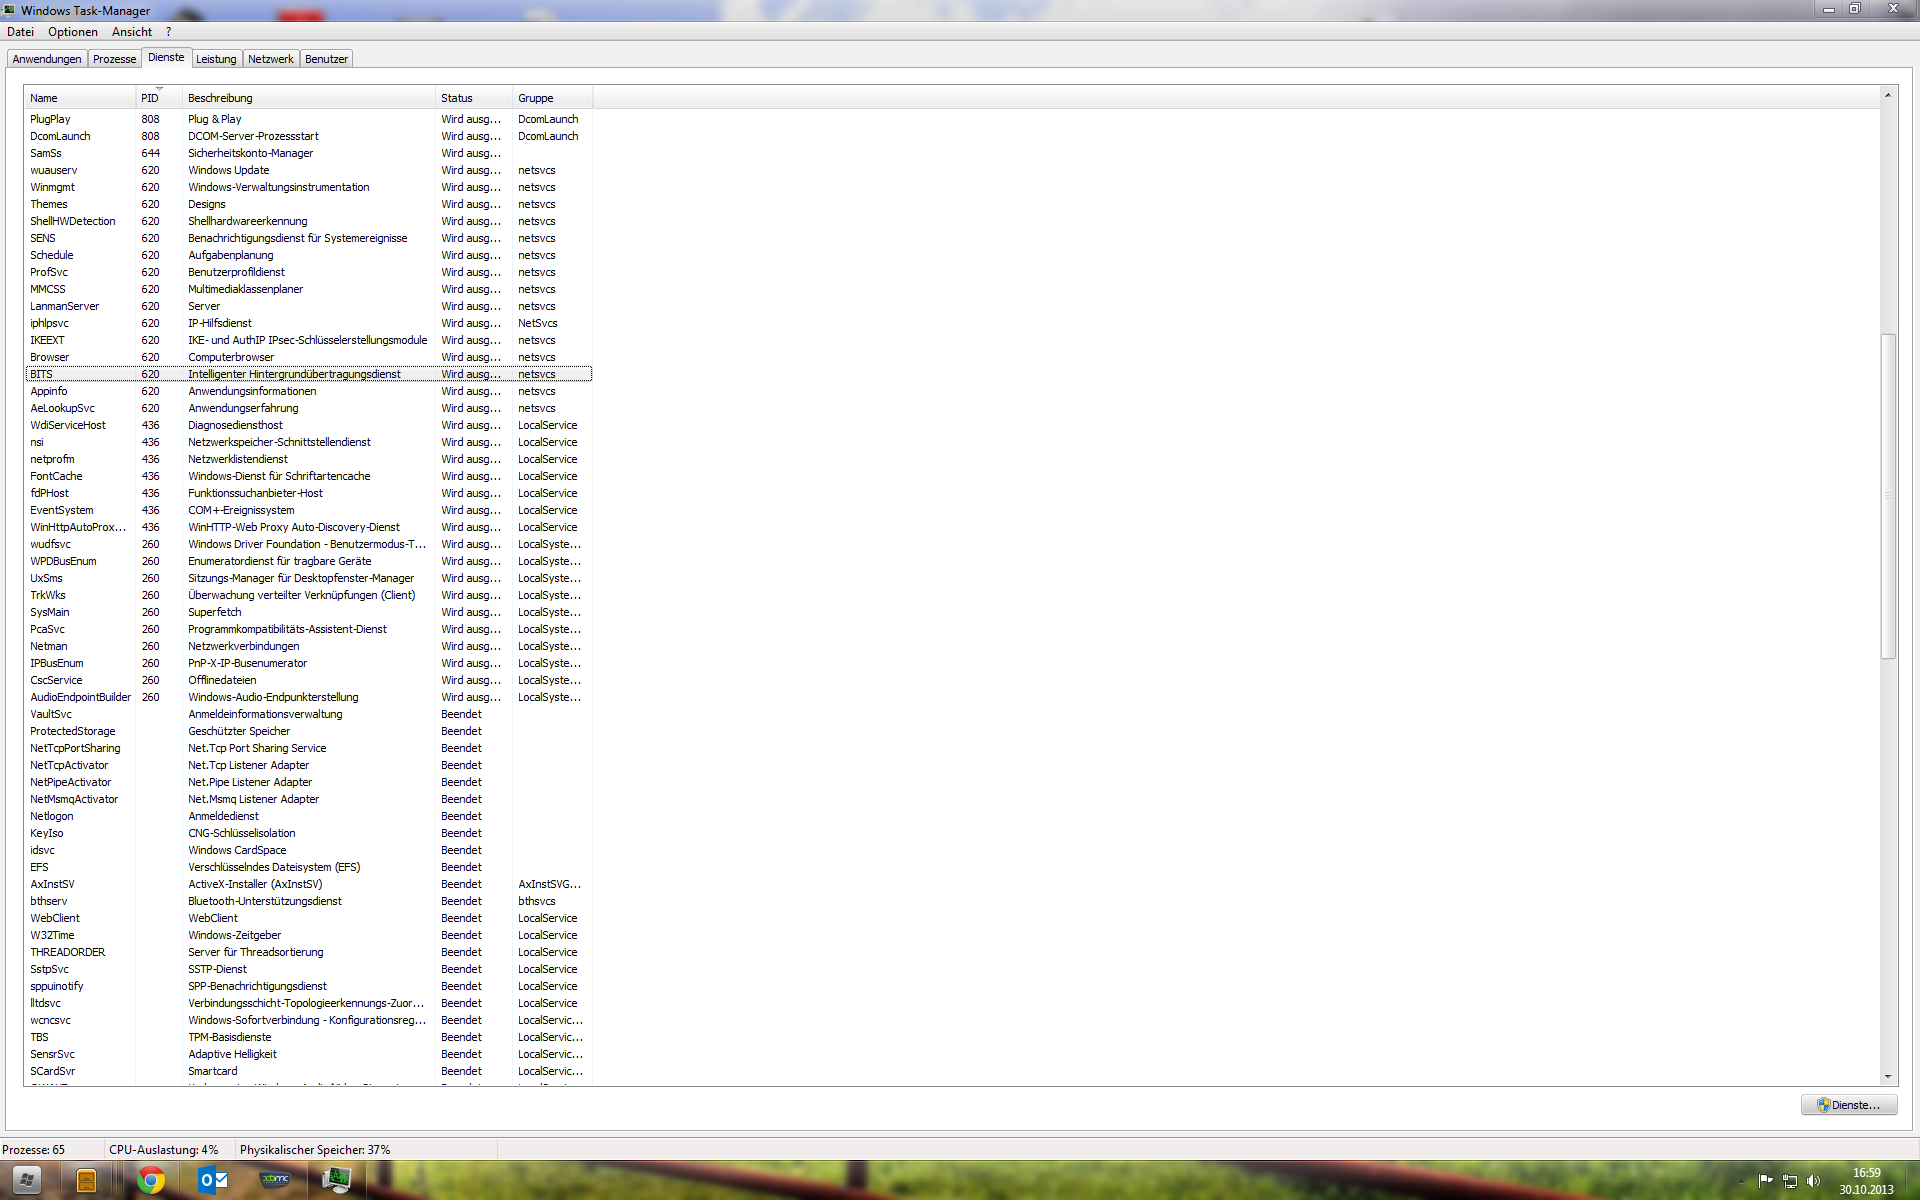Launch XBMC from the taskbar
Screen dimensions: 1920x1200
tap(275, 1180)
